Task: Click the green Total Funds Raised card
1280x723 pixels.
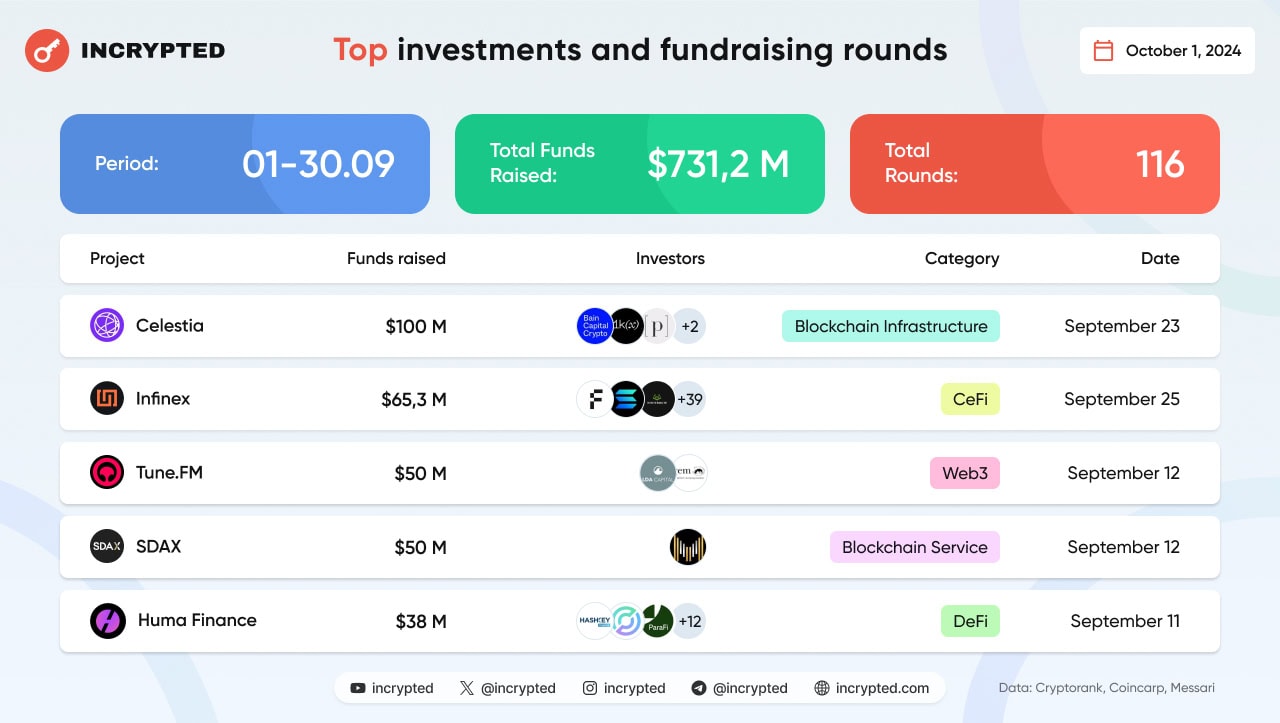Action: pos(640,164)
